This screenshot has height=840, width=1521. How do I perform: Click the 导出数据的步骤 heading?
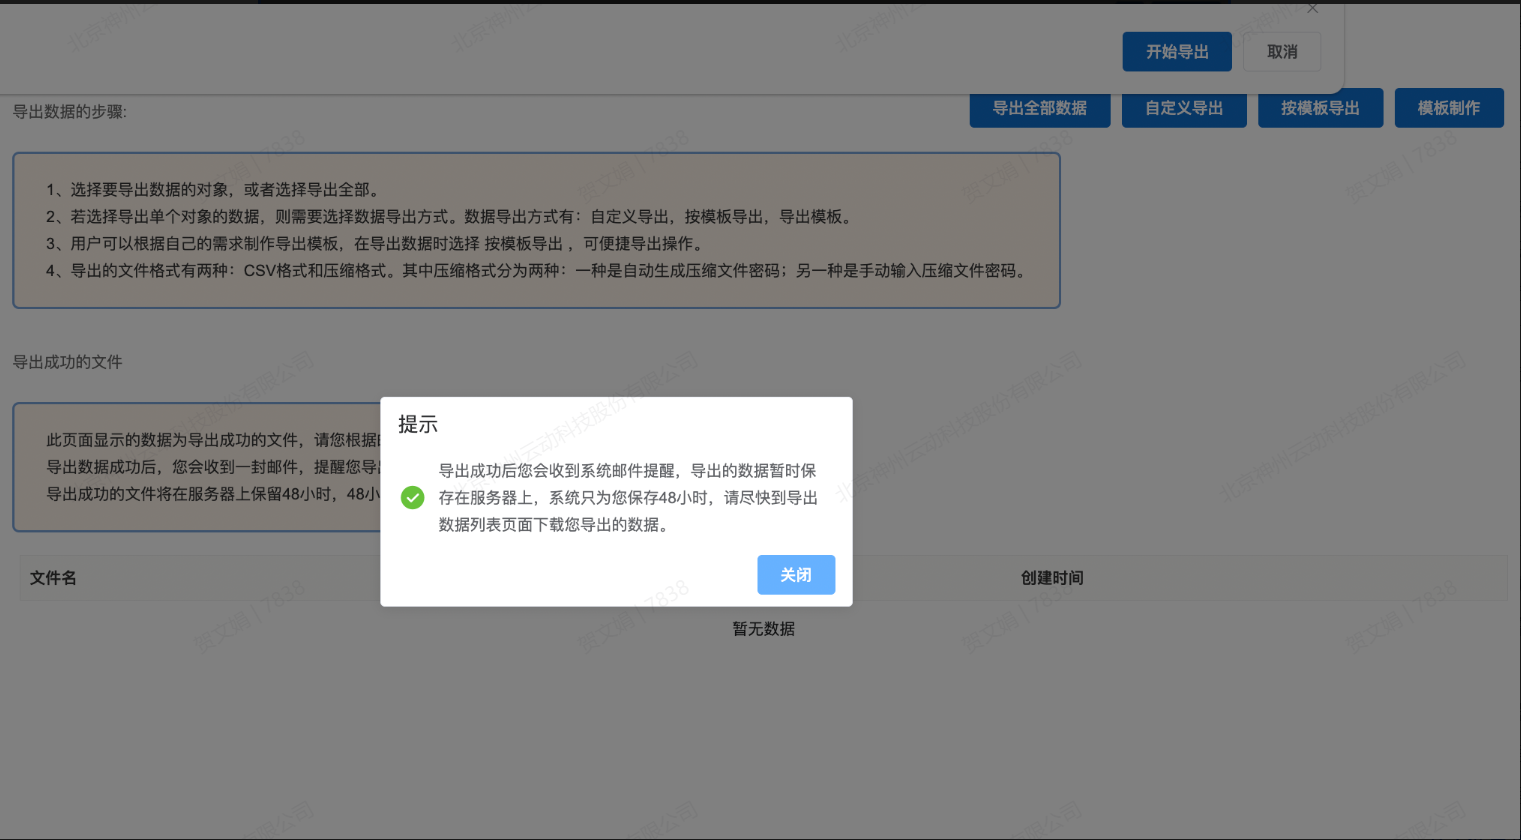tap(69, 112)
